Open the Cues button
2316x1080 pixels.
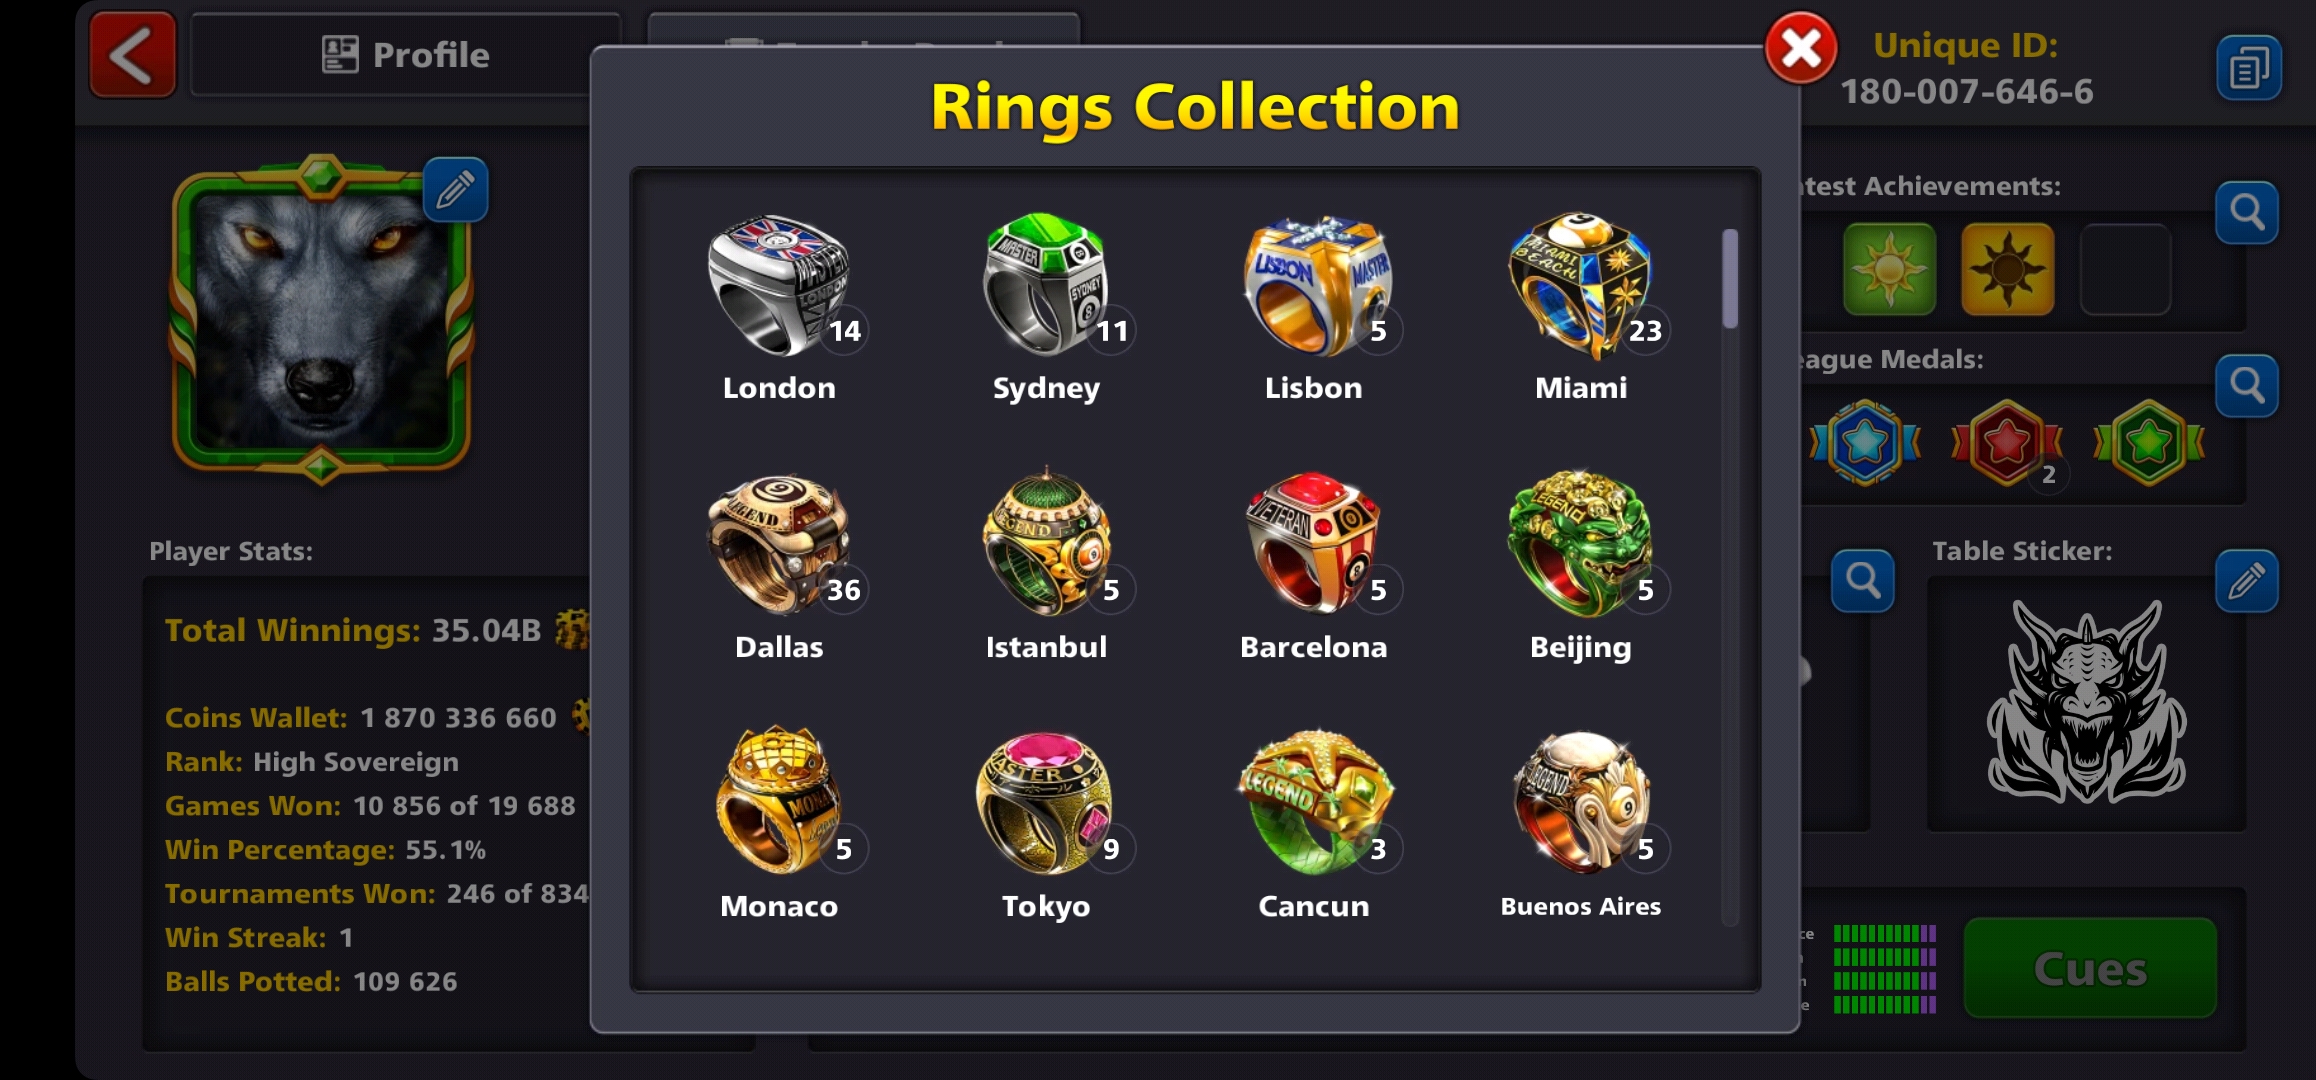2090,968
